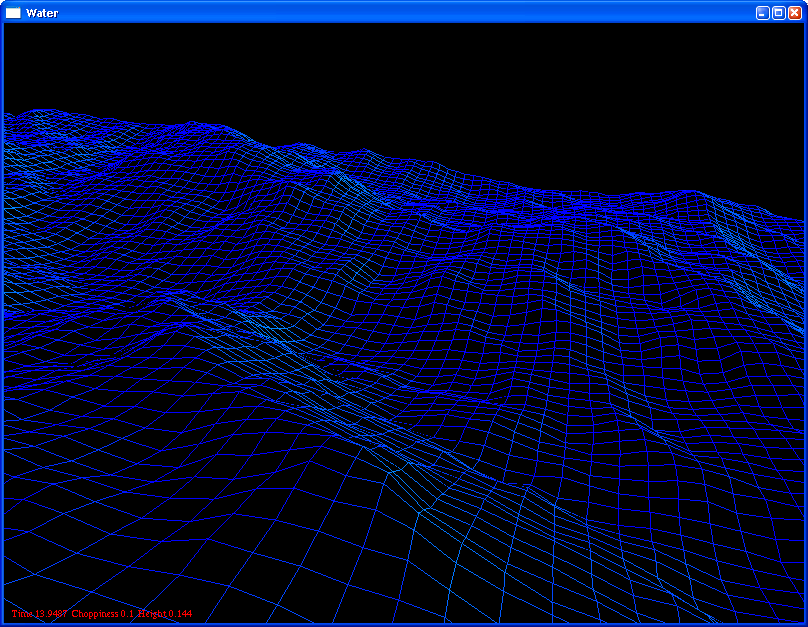Maximize the Water window

tap(778, 13)
